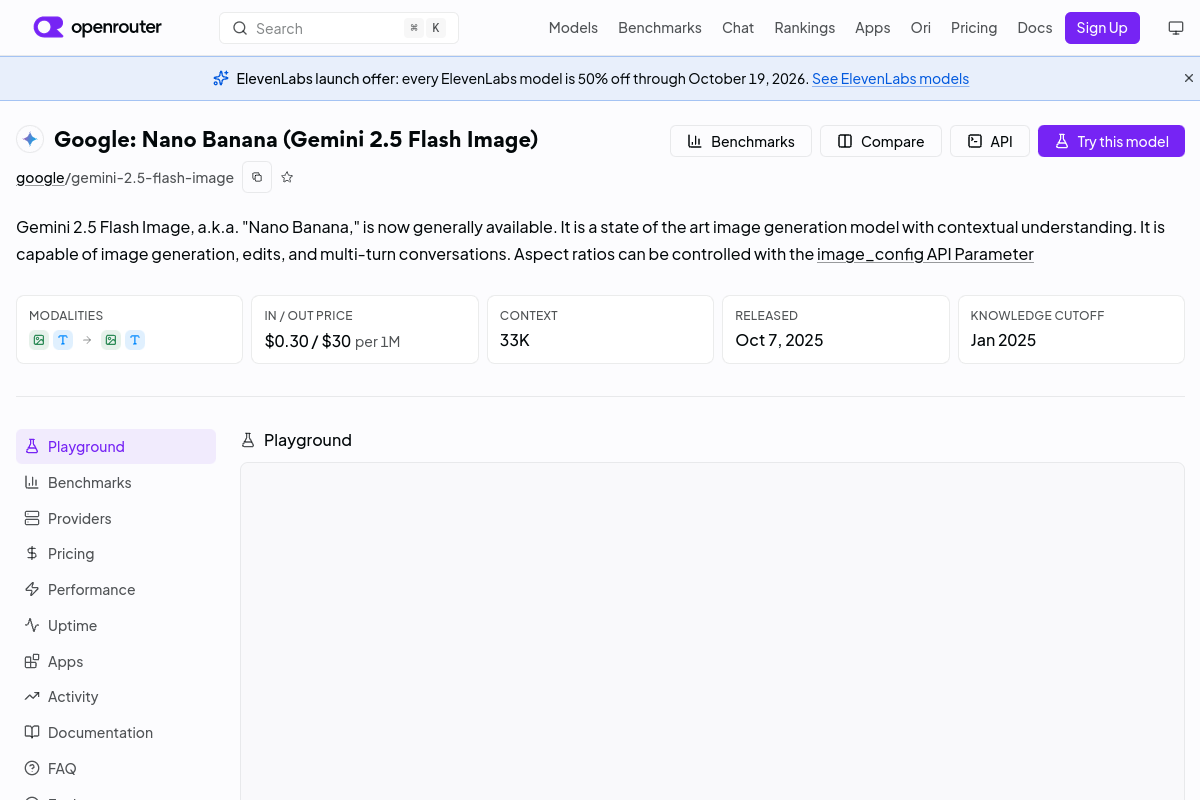Click the search magnifier icon
This screenshot has width=1200, height=800.
tap(240, 28)
